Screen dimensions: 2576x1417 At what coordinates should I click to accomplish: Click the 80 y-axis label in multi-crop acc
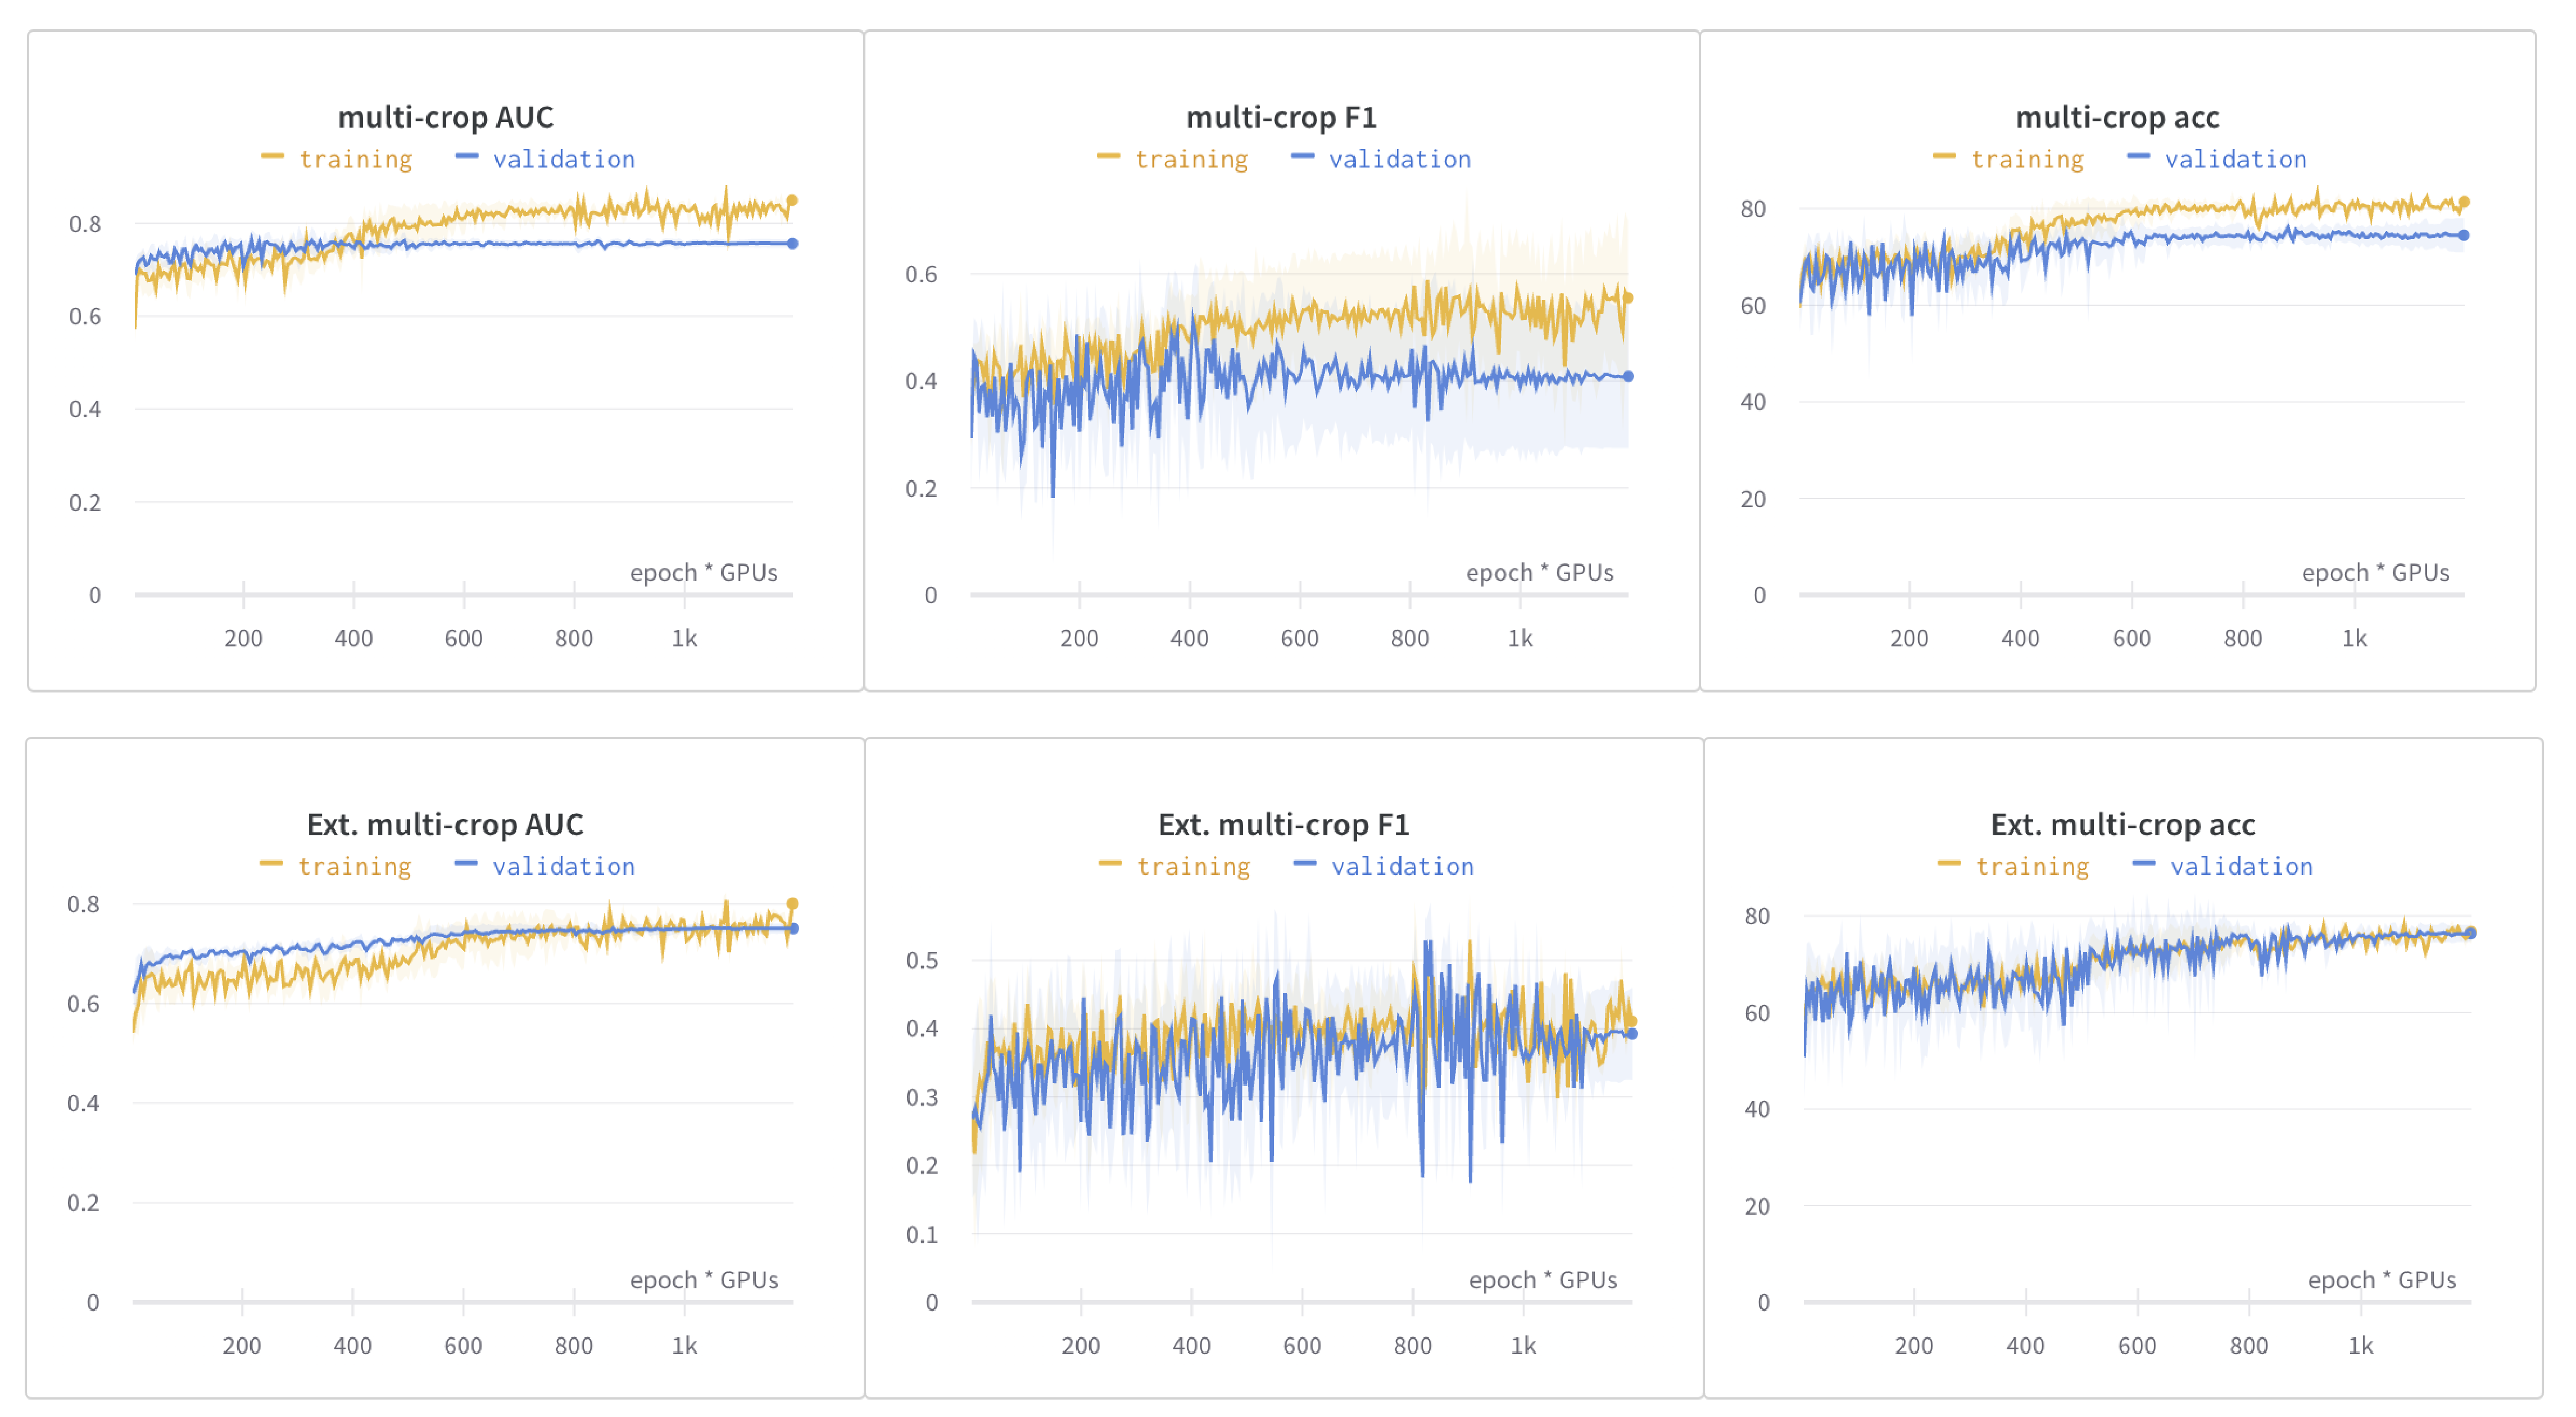[x=1753, y=209]
